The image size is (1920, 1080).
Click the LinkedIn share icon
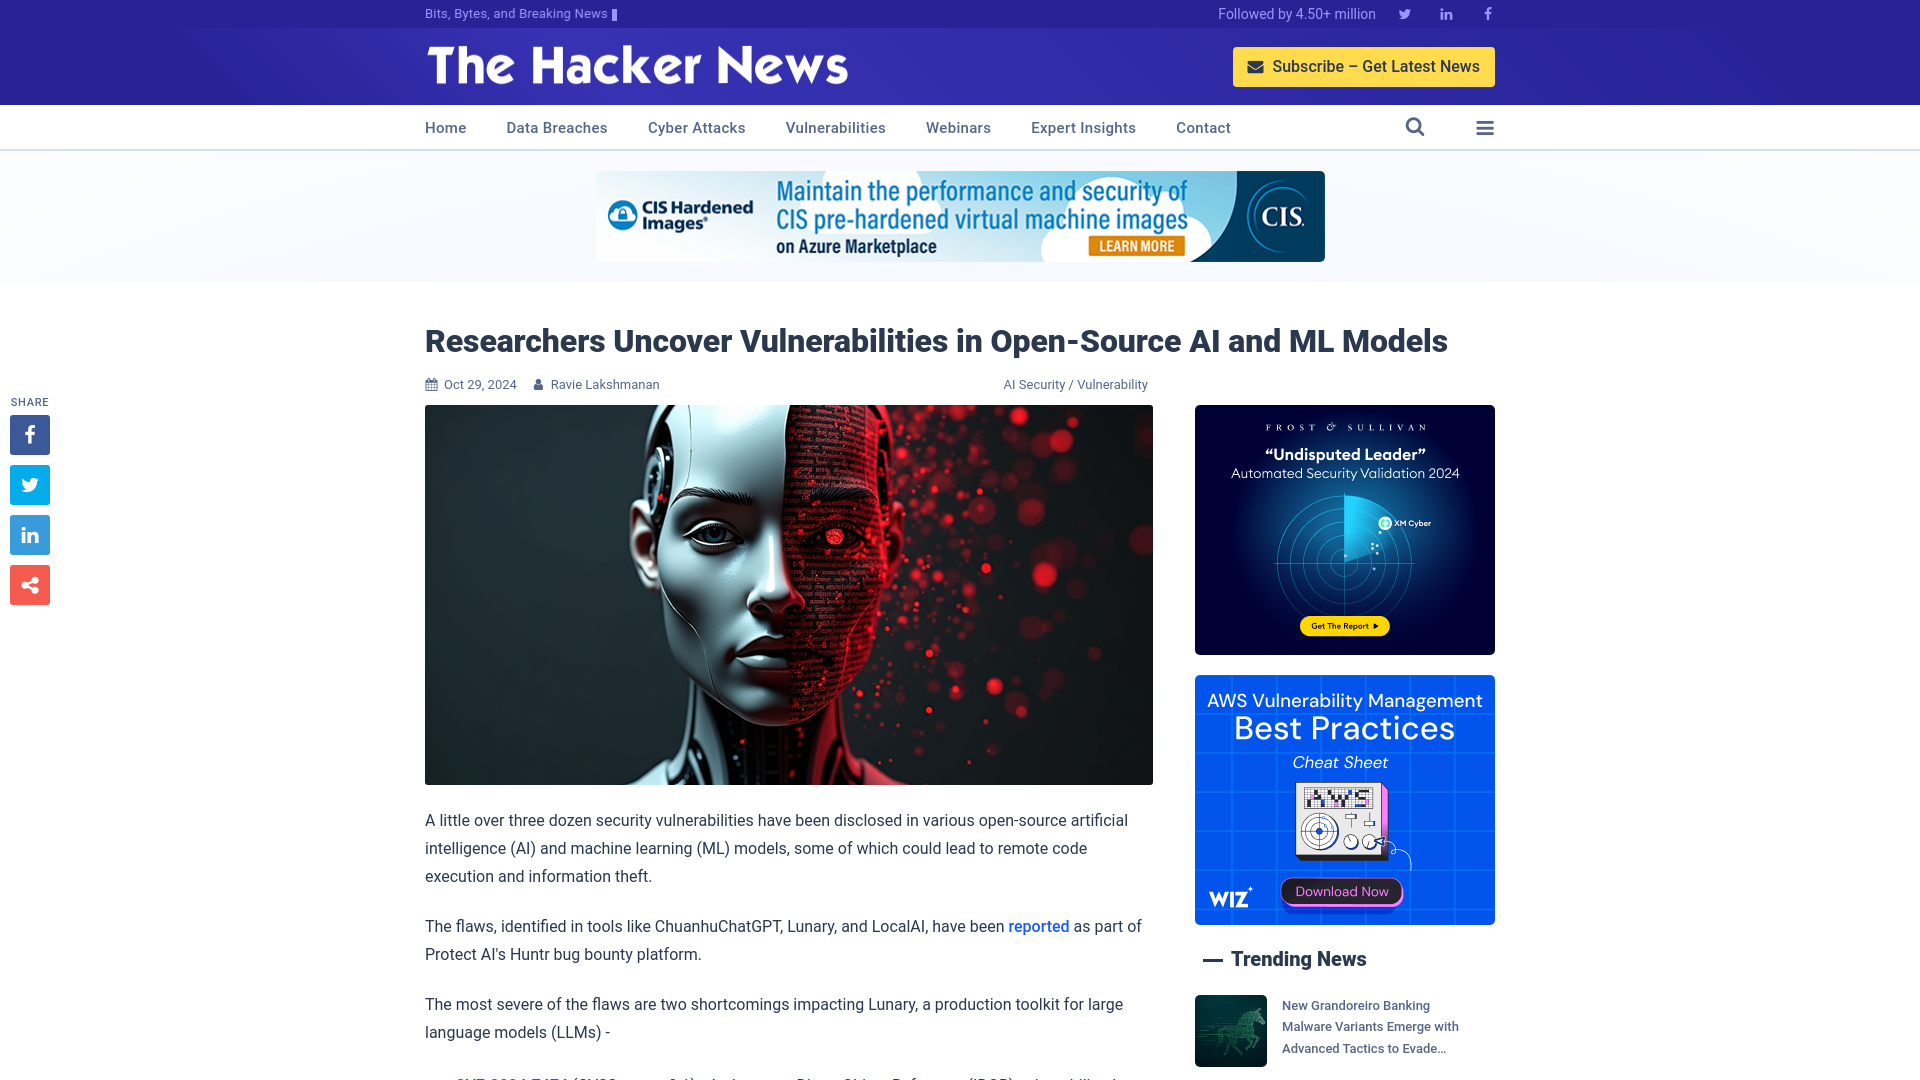(x=29, y=534)
